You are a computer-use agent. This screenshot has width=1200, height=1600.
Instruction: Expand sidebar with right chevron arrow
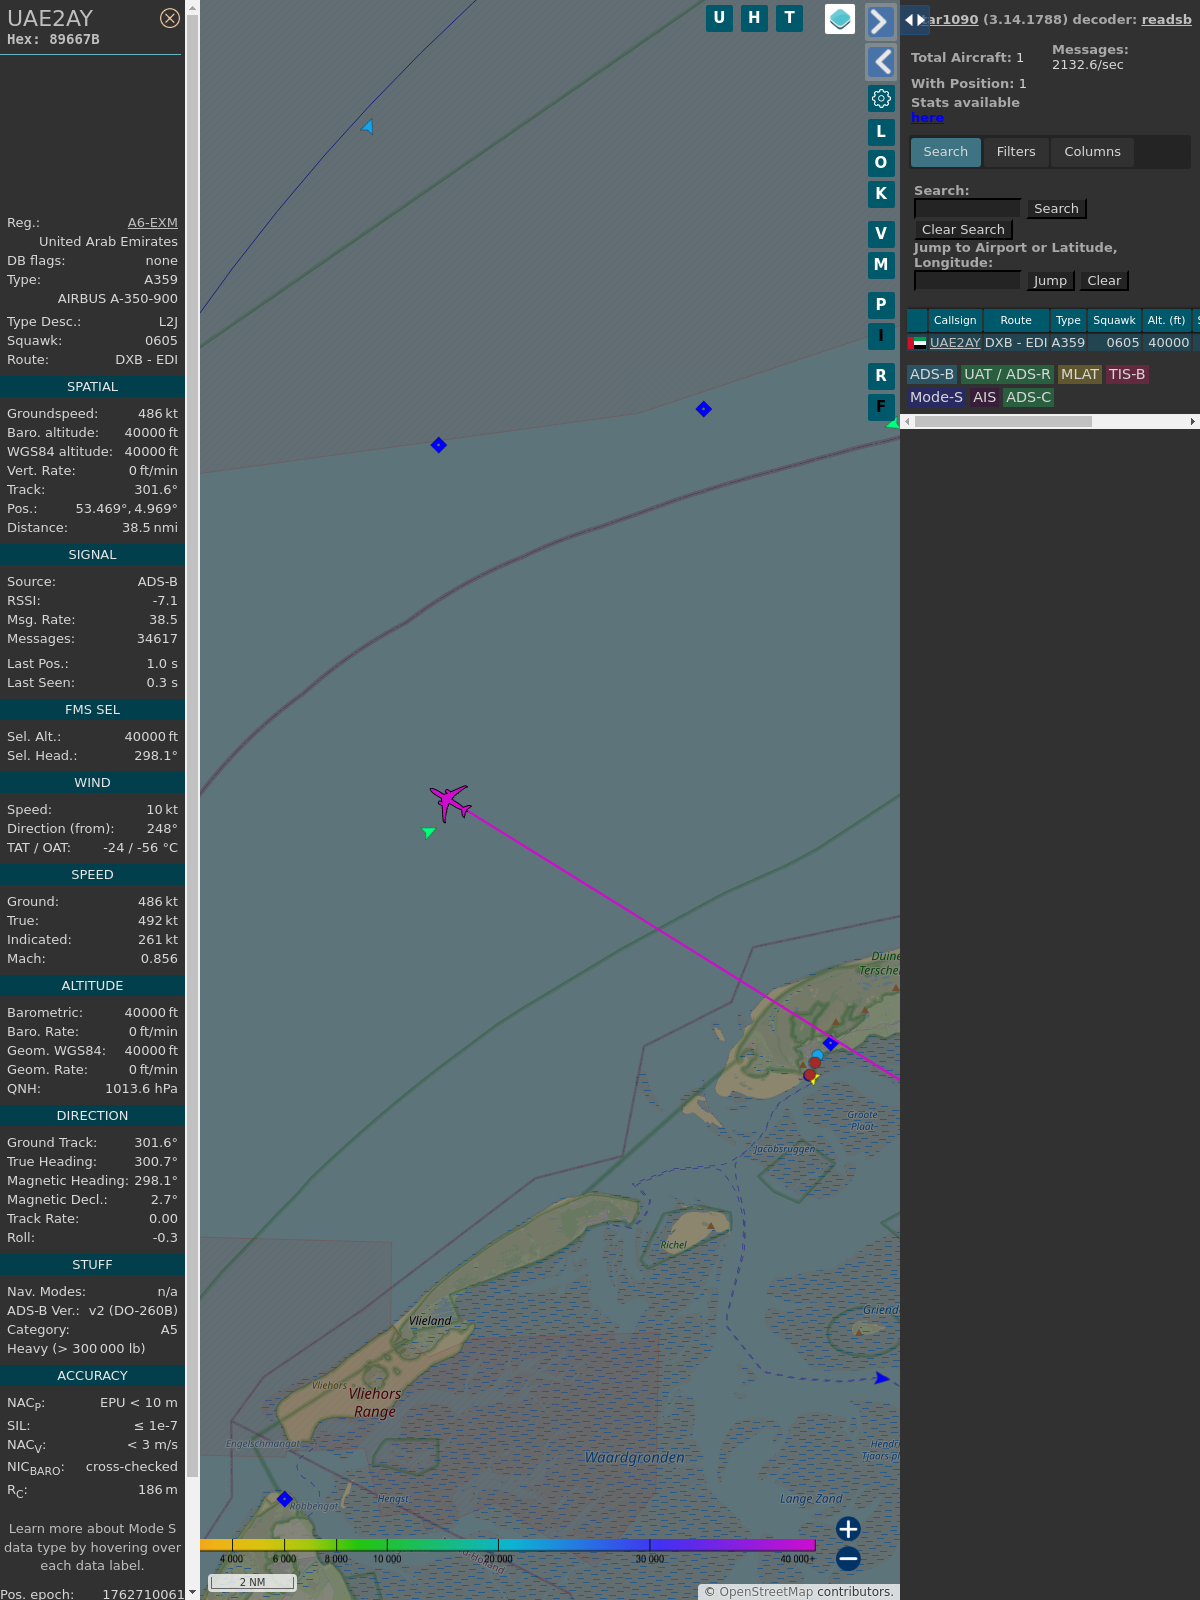(880, 22)
